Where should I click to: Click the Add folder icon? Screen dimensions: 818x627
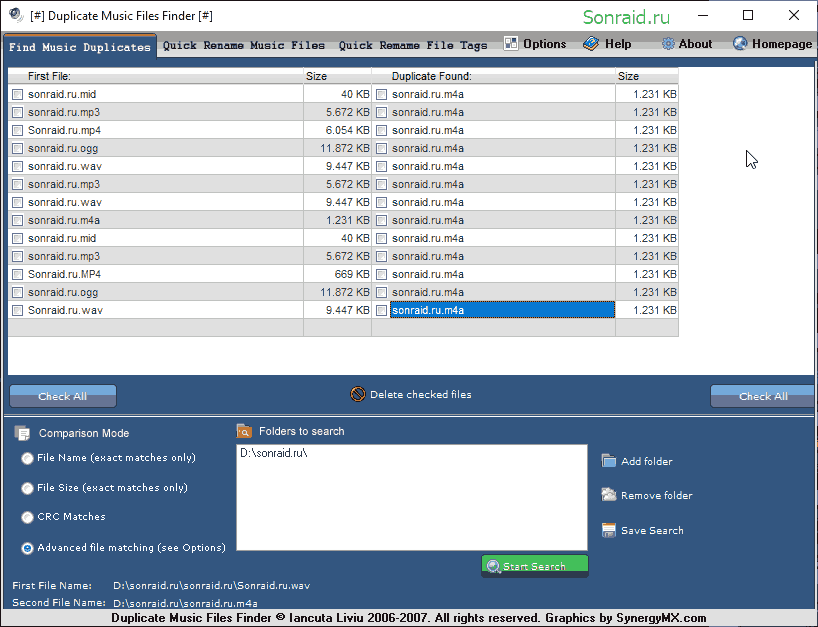pos(609,461)
